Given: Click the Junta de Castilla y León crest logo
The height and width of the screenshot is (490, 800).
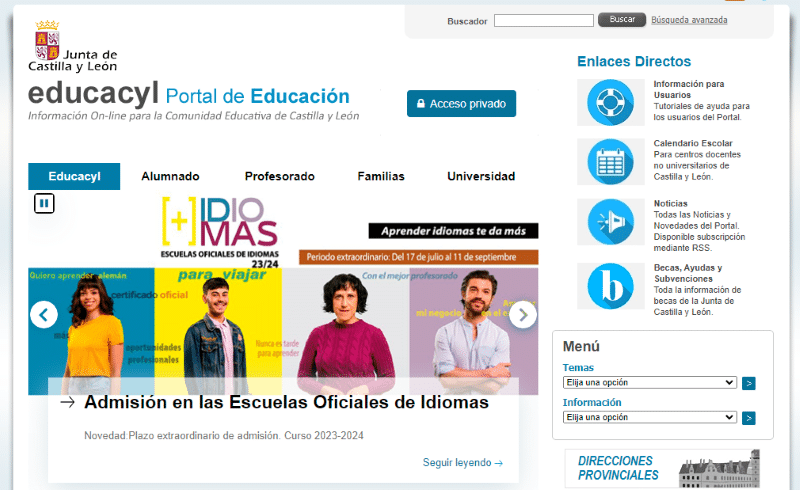Looking at the screenshot, I should 72,46.
